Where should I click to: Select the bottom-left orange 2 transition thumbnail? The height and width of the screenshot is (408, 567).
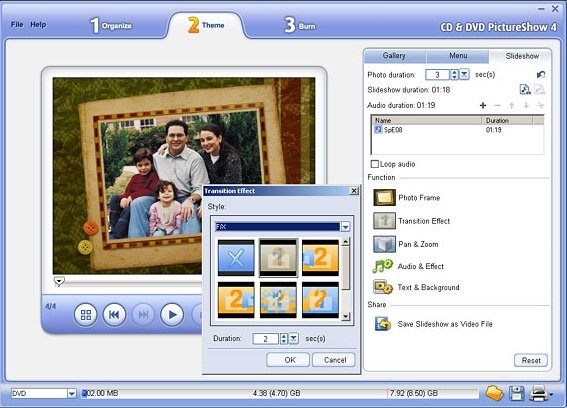pyautogui.click(x=236, y=300)
